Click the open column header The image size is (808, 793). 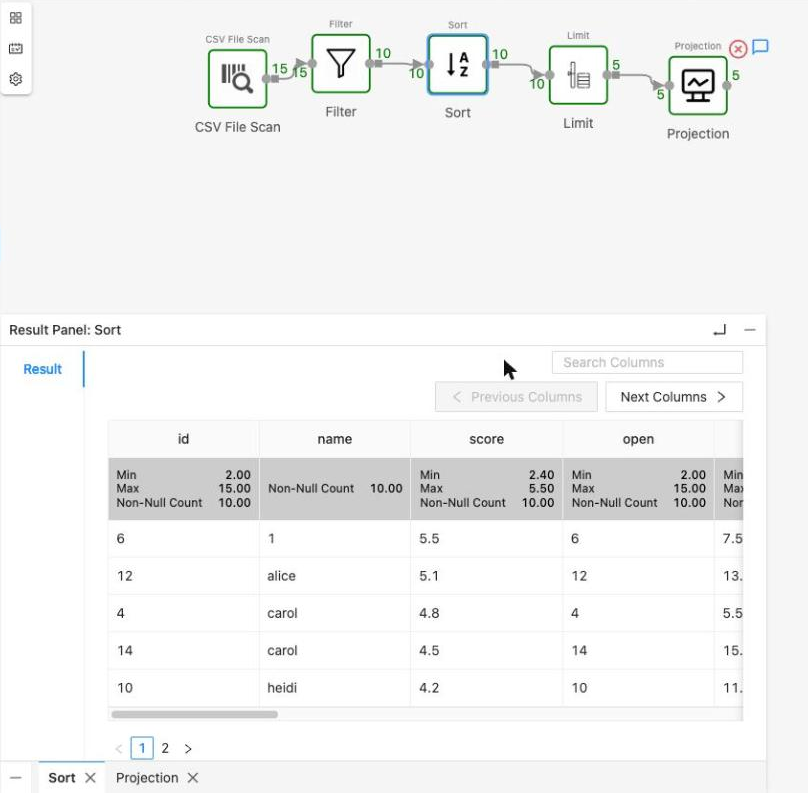click(638, 439)
